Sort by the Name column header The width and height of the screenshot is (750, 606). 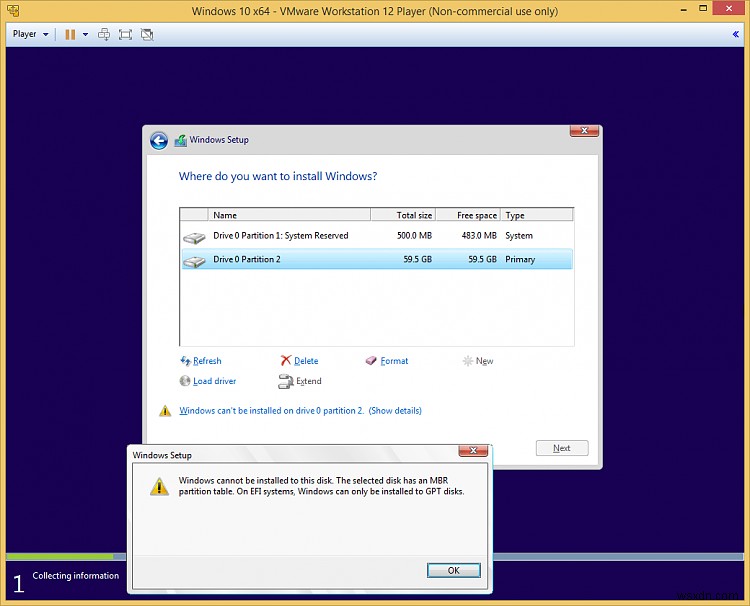tap(289, 215)
